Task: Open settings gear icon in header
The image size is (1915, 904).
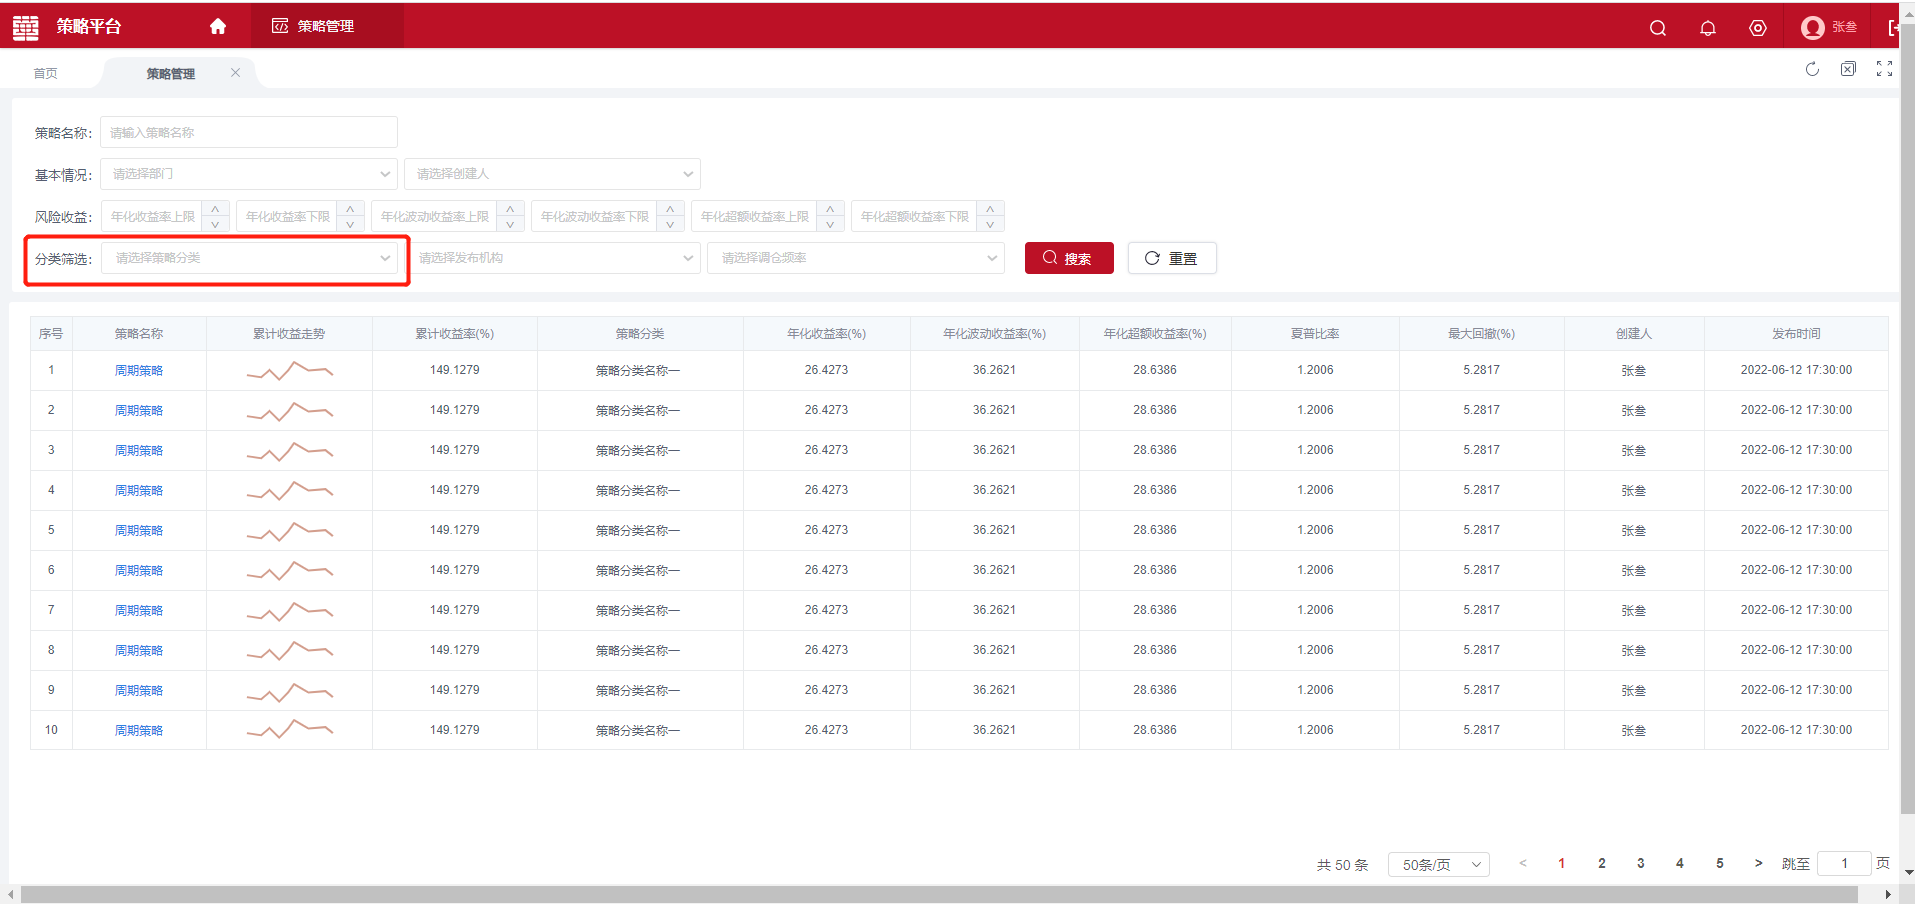Action: click(1758, 28)
